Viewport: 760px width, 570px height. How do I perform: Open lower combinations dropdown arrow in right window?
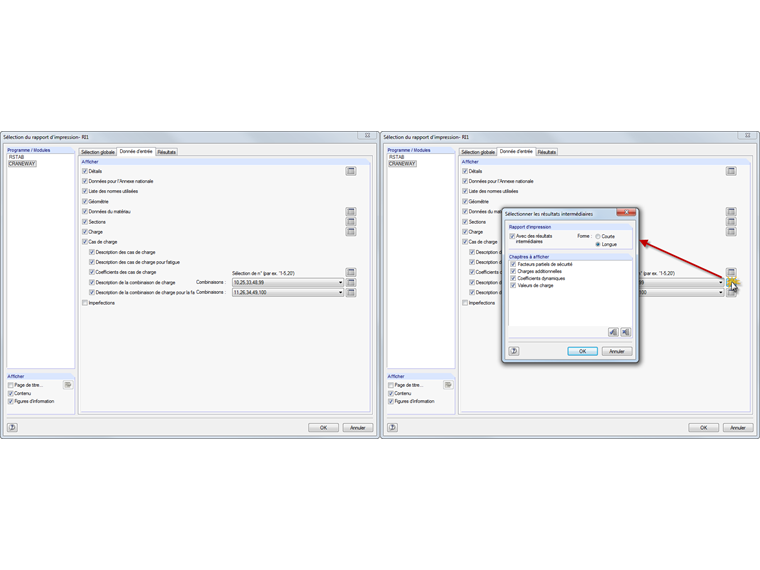click(720, 292)
